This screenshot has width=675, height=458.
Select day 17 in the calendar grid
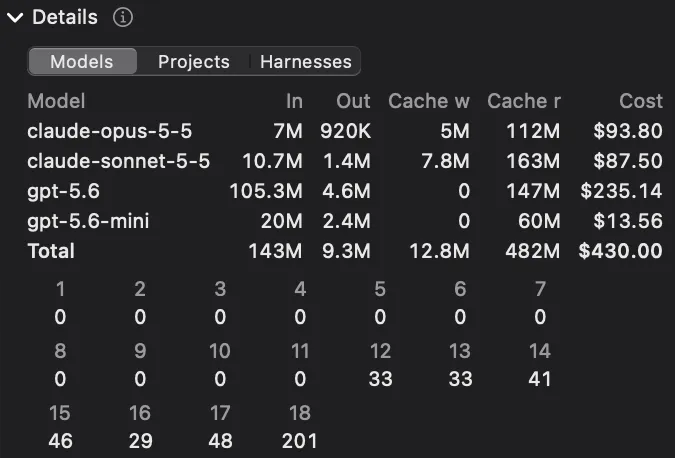tap(220, 413)
